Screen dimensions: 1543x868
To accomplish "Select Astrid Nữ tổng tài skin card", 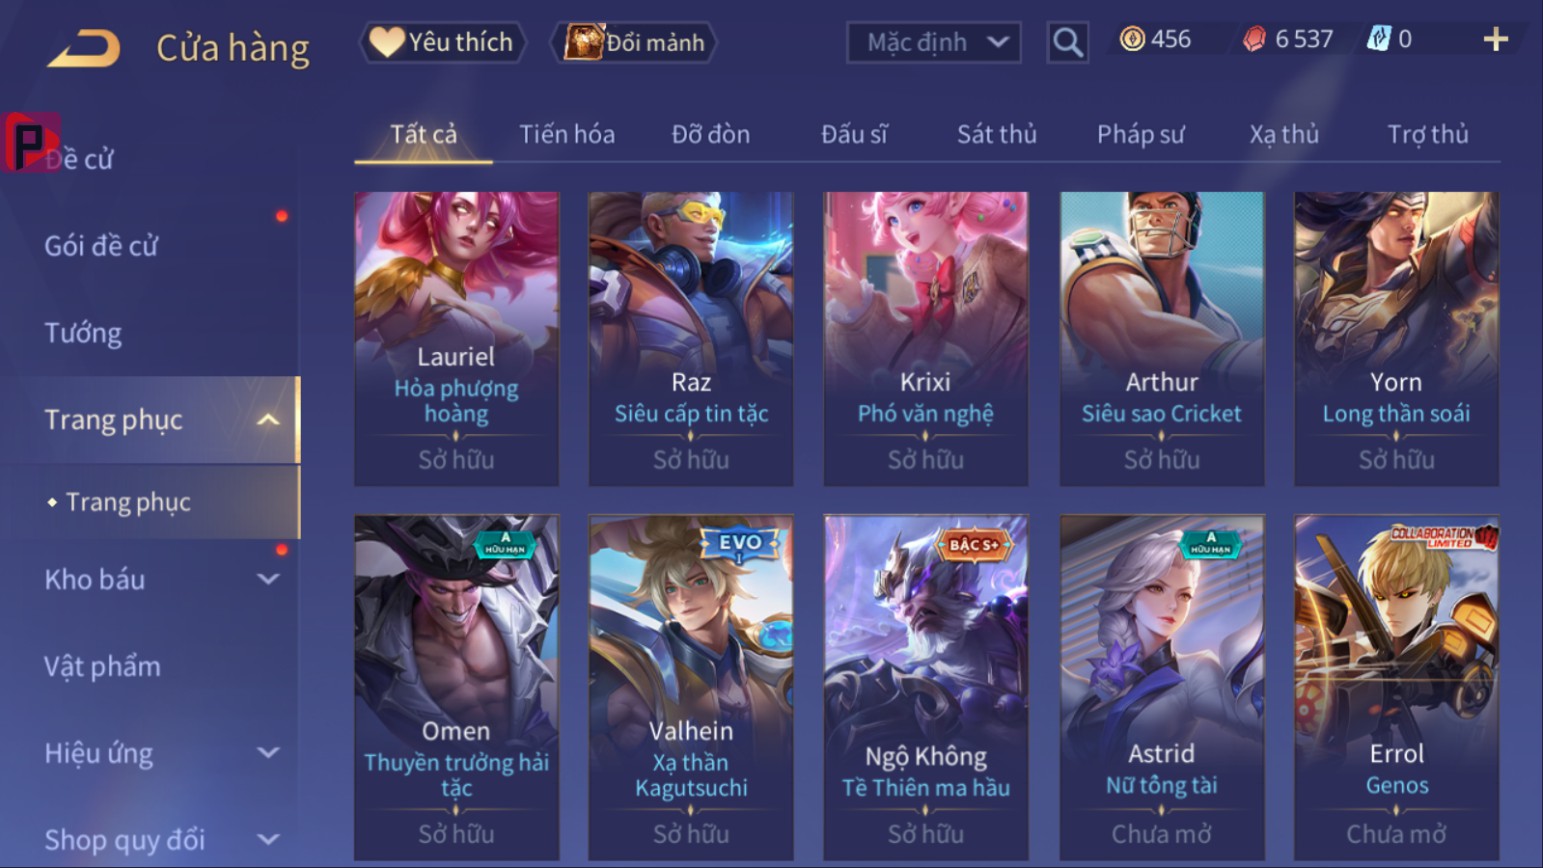I will (x=1161, y=688).
